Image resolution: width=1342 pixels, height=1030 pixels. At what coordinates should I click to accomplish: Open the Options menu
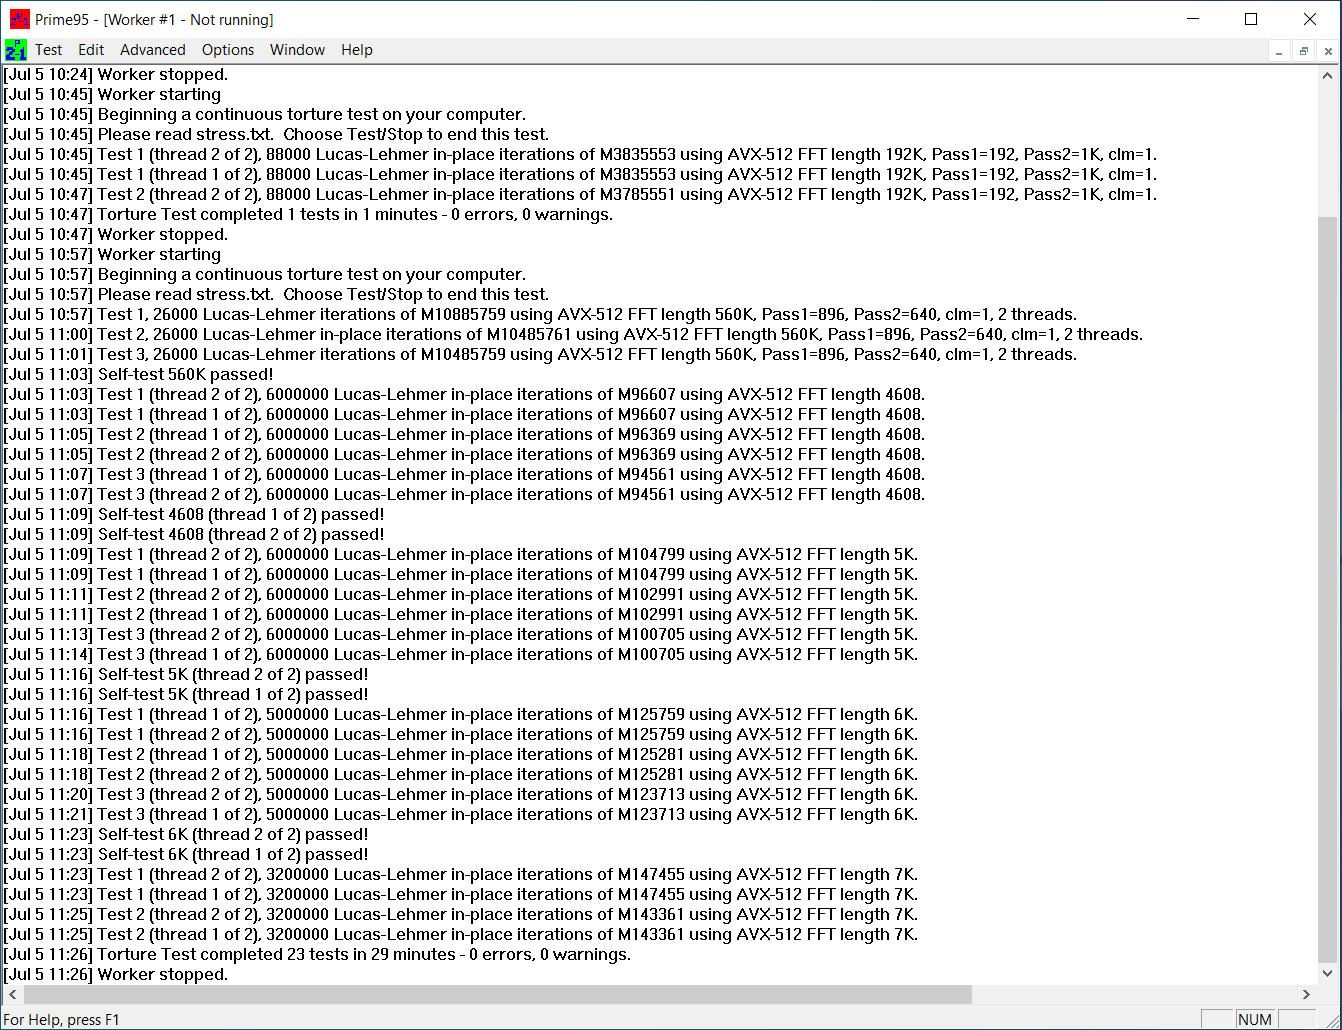click(x=227, y=50)
